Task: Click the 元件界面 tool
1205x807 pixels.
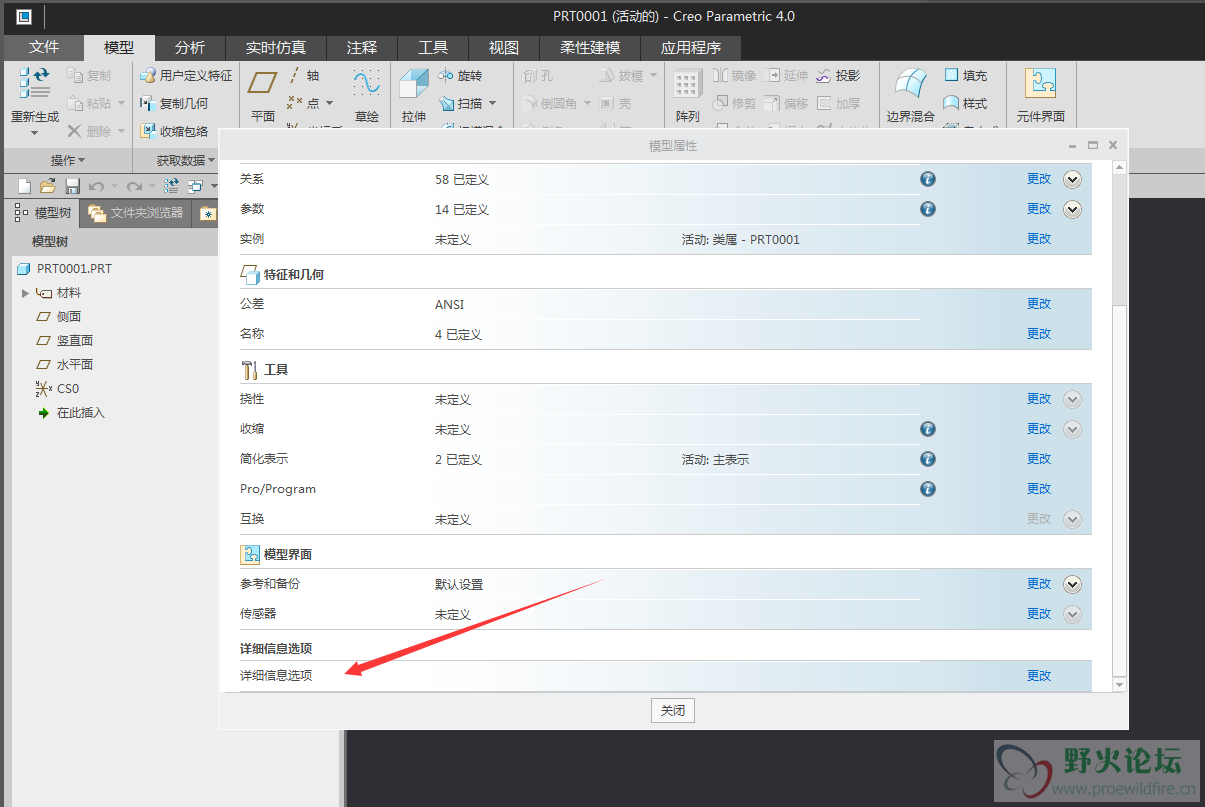Action: 1041,97
